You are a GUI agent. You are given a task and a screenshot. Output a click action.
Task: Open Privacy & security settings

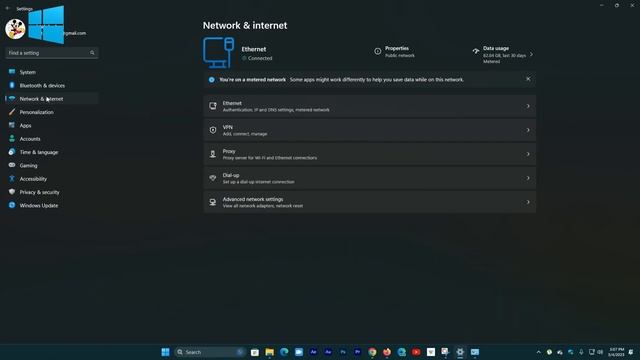52,192
